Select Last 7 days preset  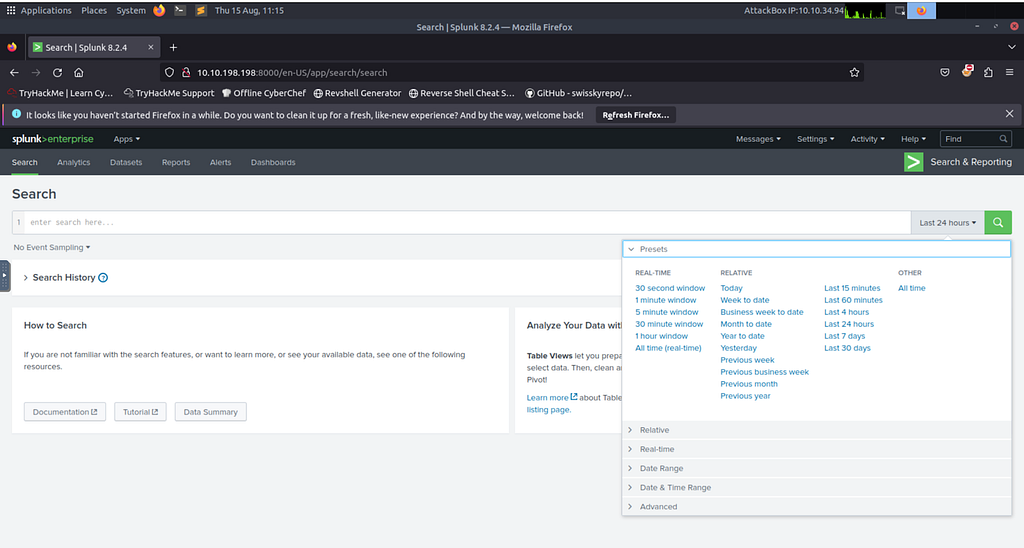pos(844,336)
